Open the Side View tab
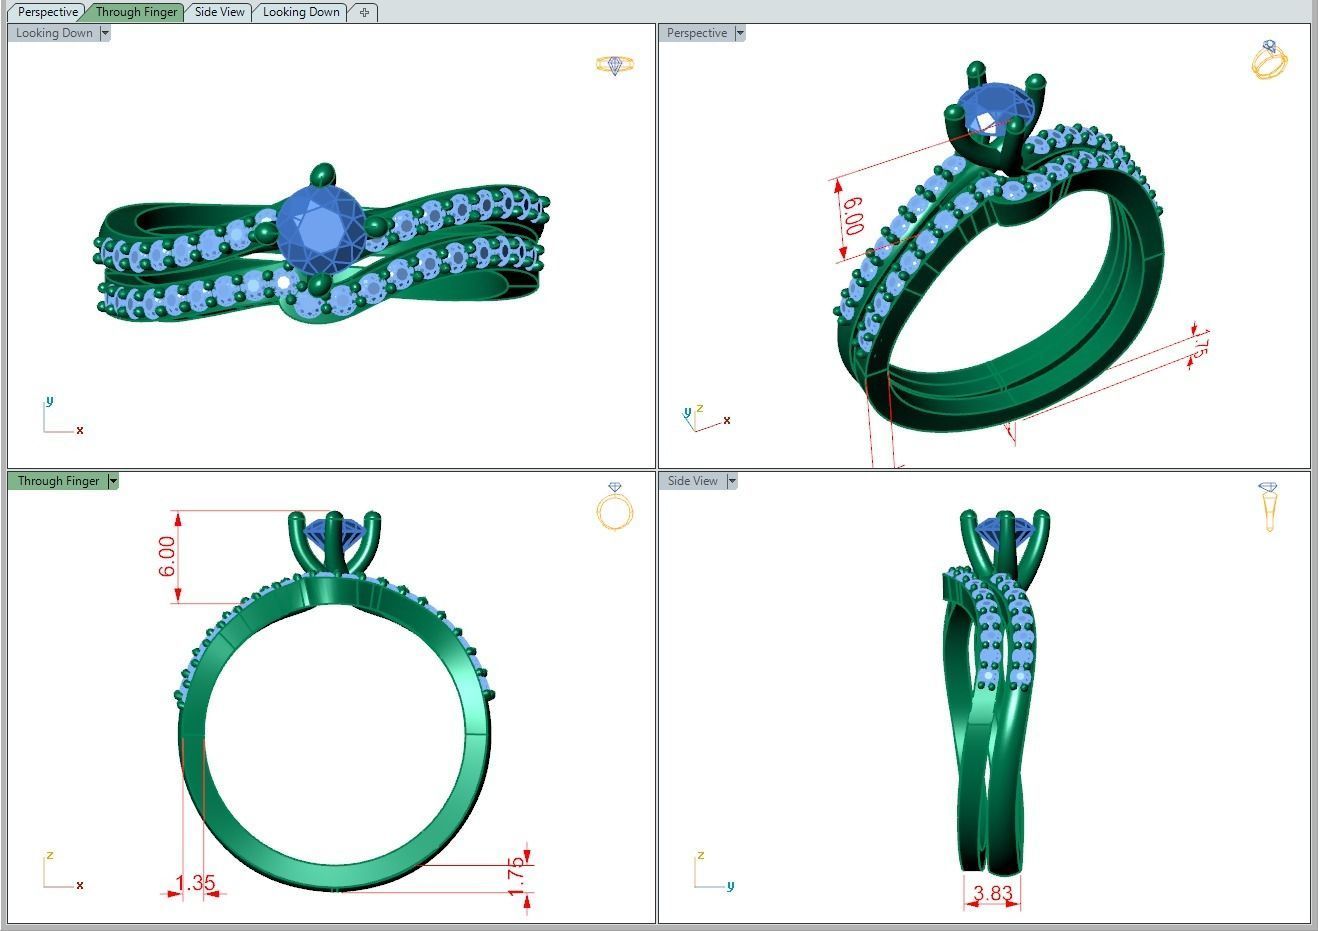1318x931 pixels. (x=219, y=12)
